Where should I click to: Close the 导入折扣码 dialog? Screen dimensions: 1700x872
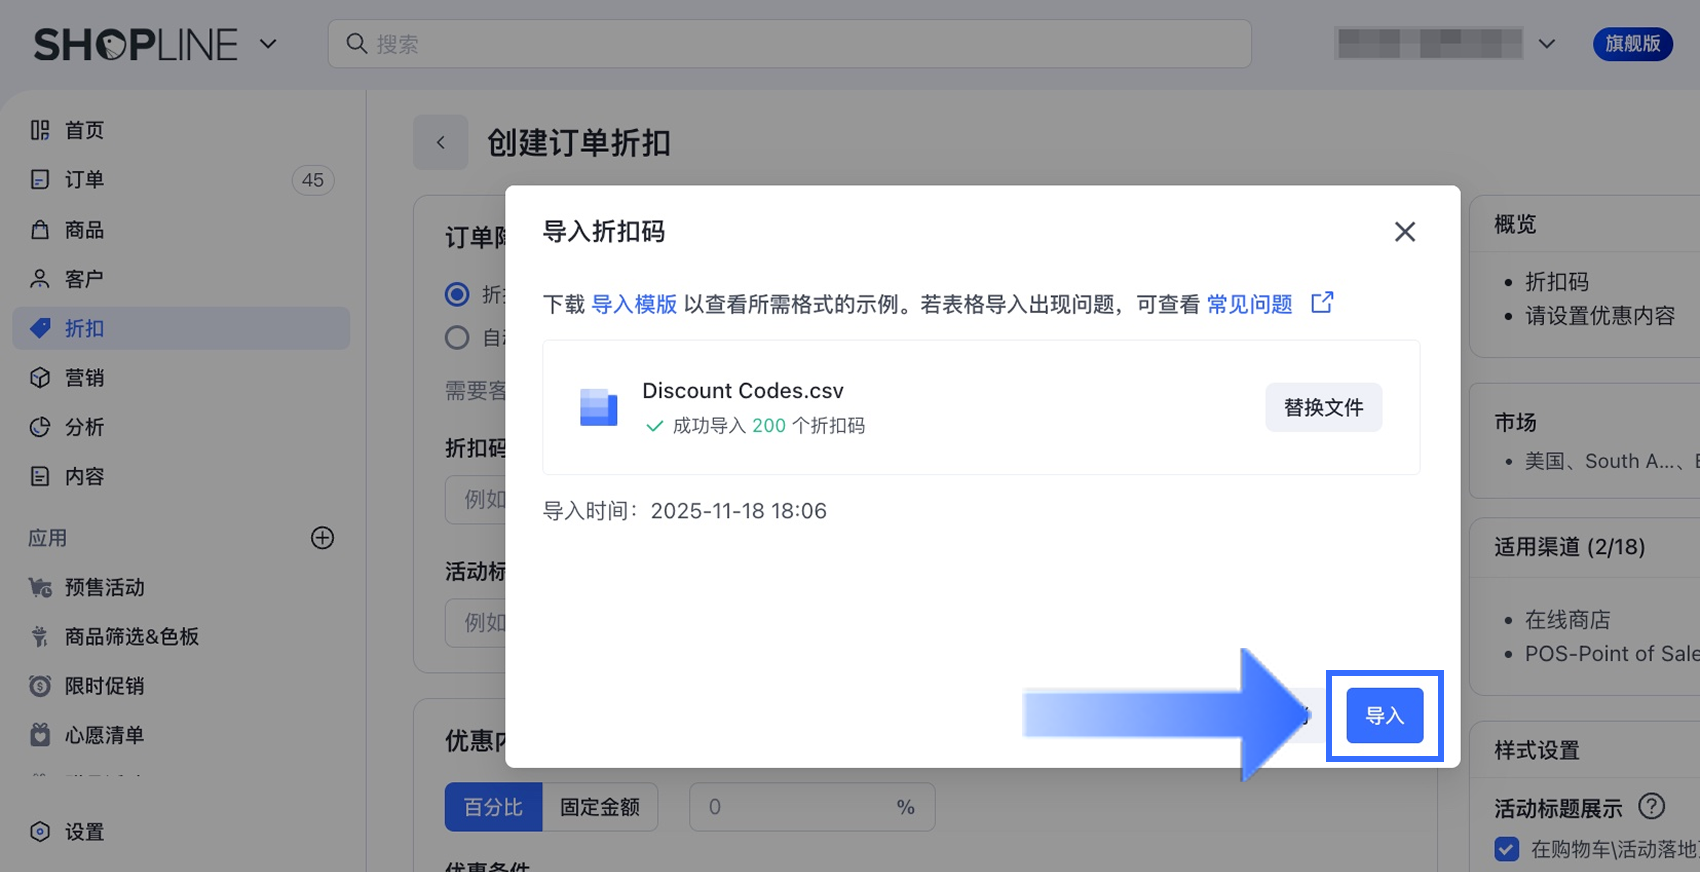[x=1405, y=232]
